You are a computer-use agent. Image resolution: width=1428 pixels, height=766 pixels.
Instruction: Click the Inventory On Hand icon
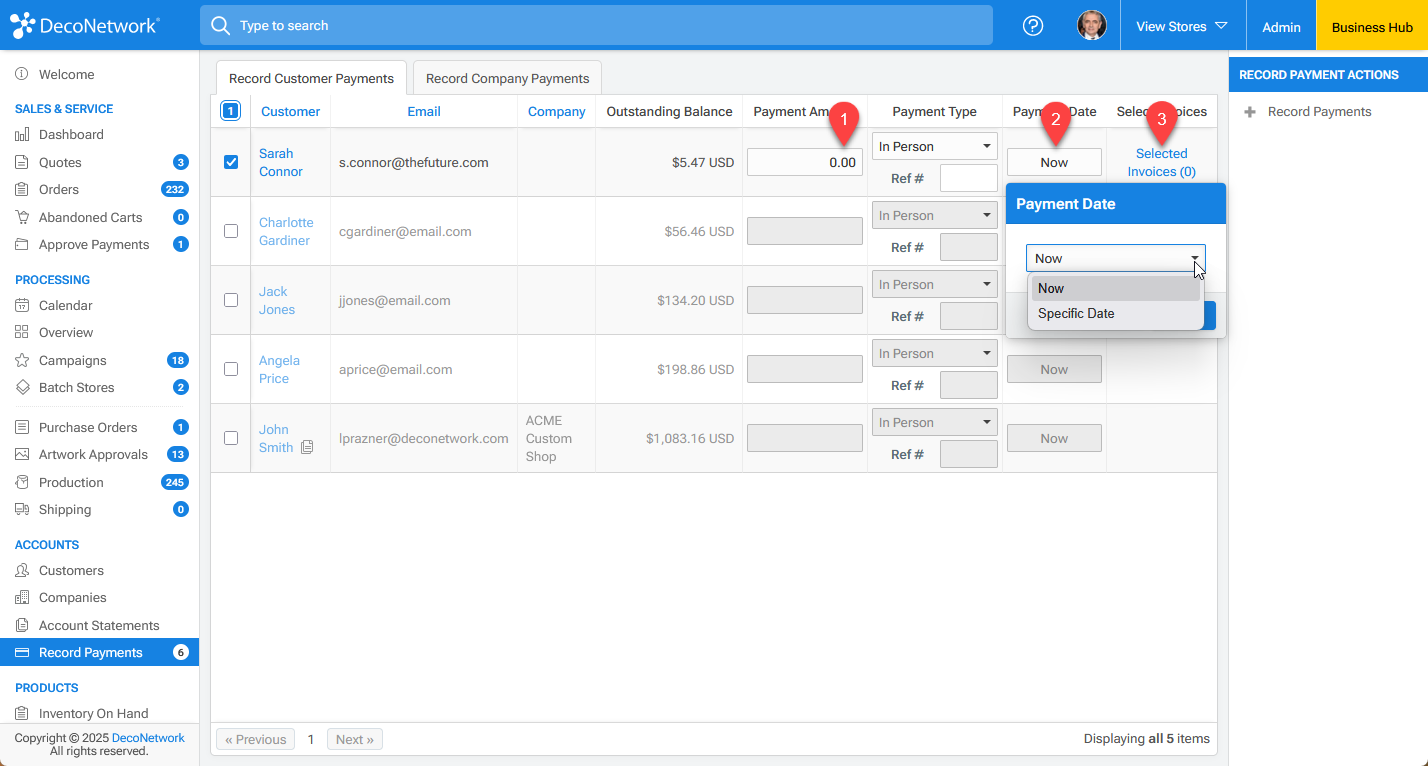(x=22, y=713)
